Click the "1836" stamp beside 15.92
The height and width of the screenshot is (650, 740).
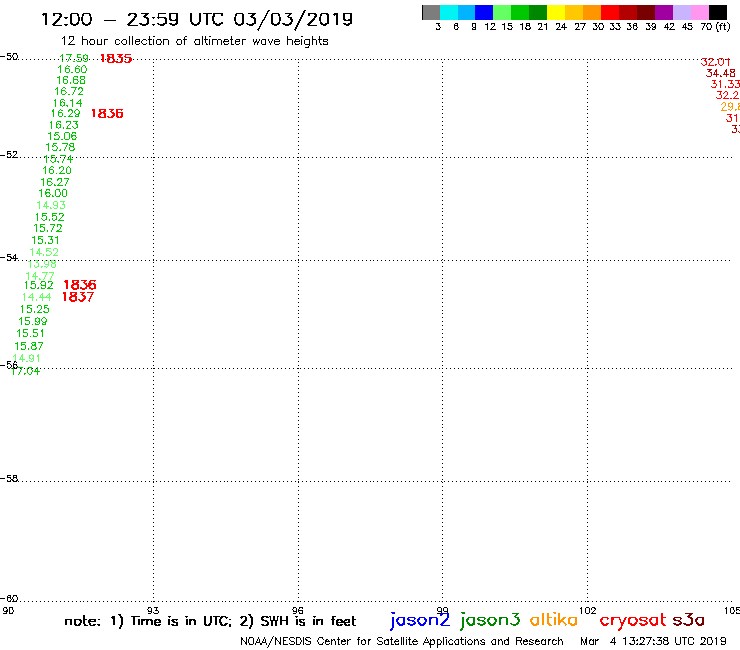[80, 285]
